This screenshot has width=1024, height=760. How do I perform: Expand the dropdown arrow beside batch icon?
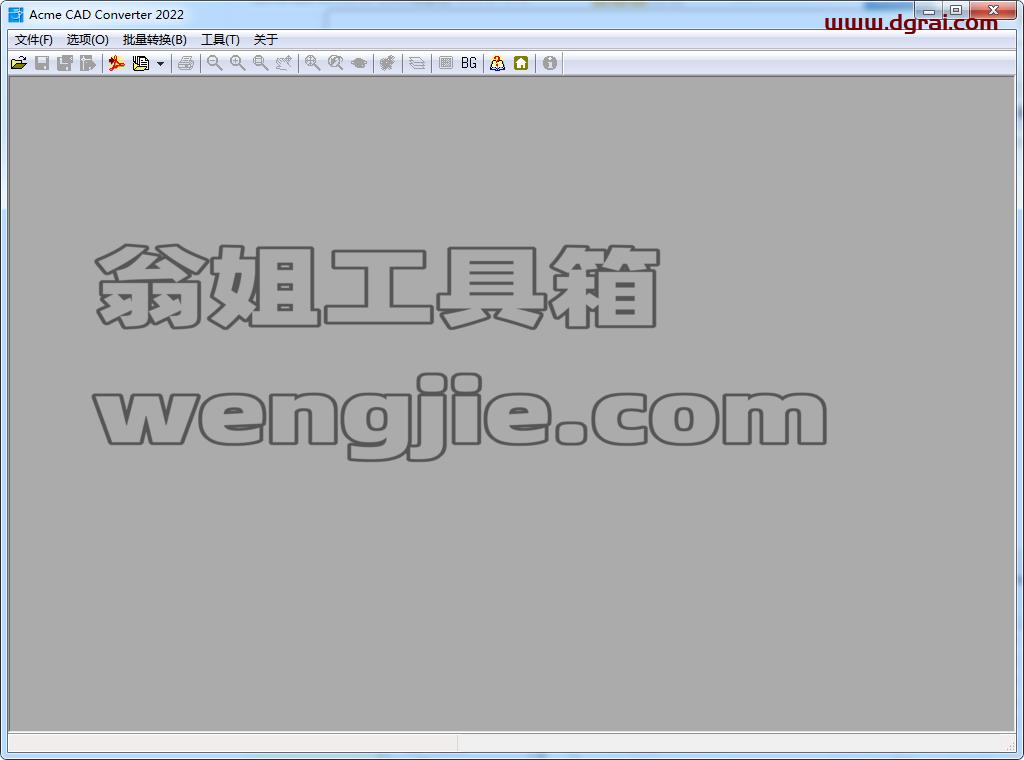(160, 63)
